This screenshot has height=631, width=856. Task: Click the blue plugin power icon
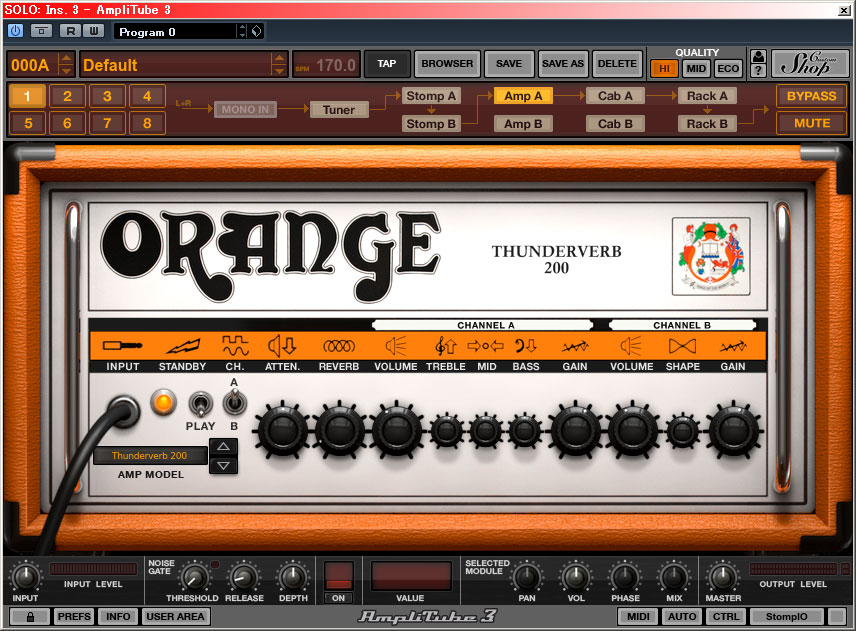[x=16, y=31]
